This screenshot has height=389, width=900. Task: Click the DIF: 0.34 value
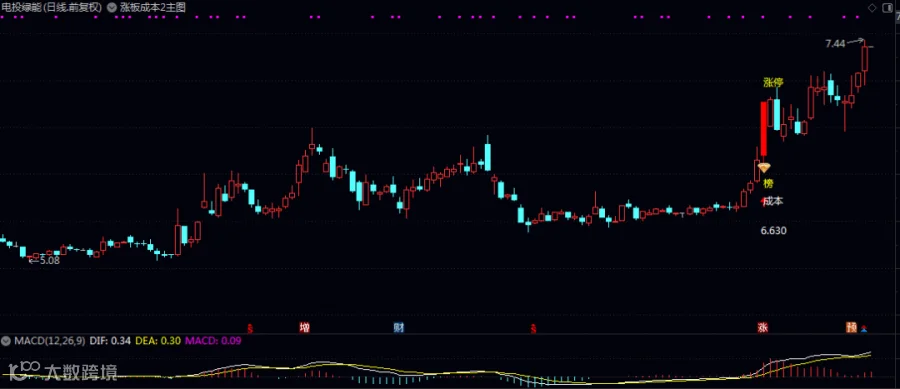point(110,341)
